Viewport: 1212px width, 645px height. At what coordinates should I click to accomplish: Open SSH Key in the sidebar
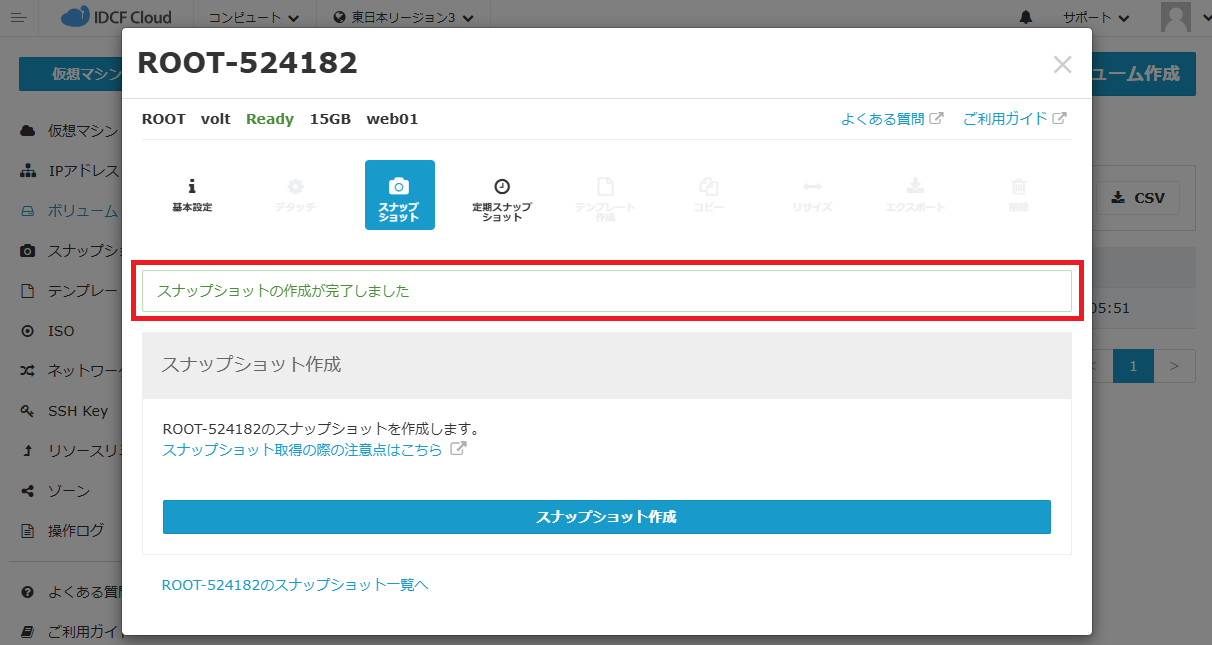click(77, 411)
